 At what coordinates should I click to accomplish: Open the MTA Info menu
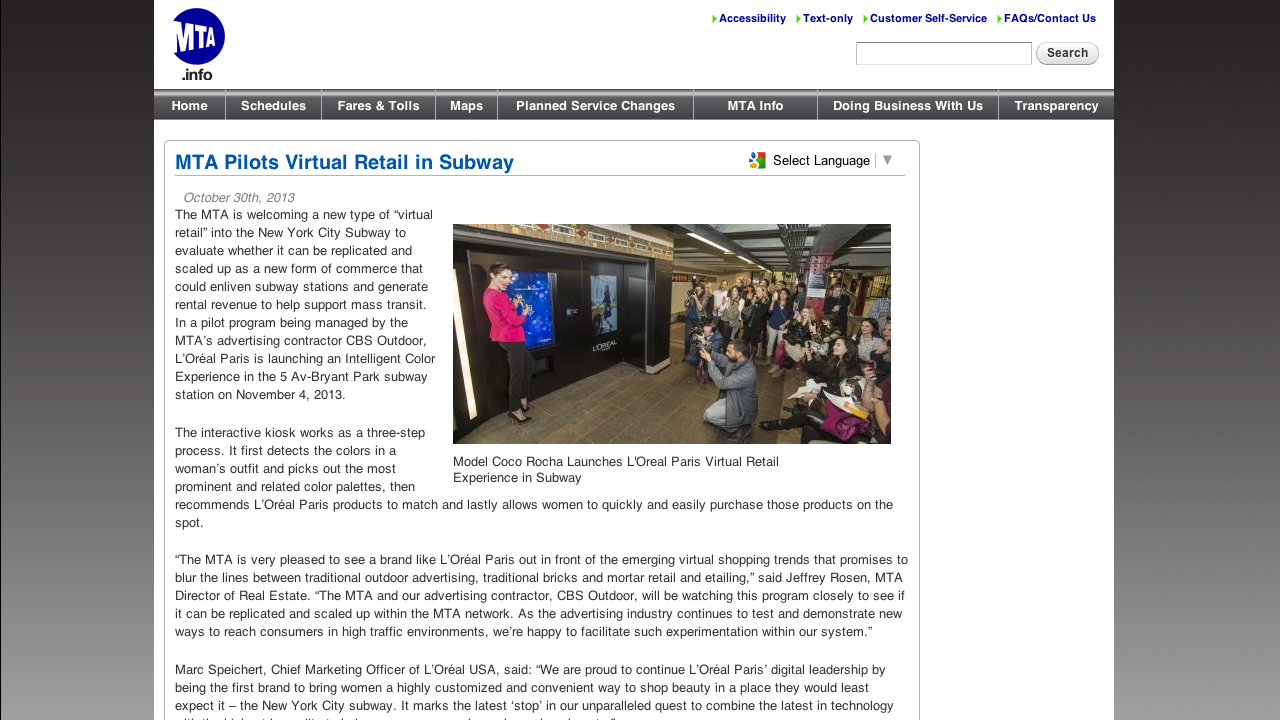(x=756, y=105)
